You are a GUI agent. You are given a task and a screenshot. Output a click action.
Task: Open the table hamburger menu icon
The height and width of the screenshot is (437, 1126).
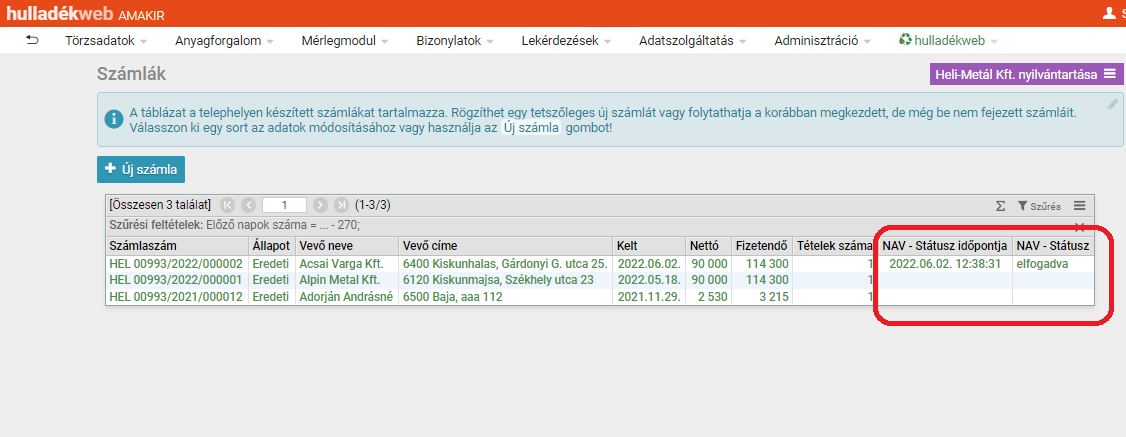coord(1079,205)
